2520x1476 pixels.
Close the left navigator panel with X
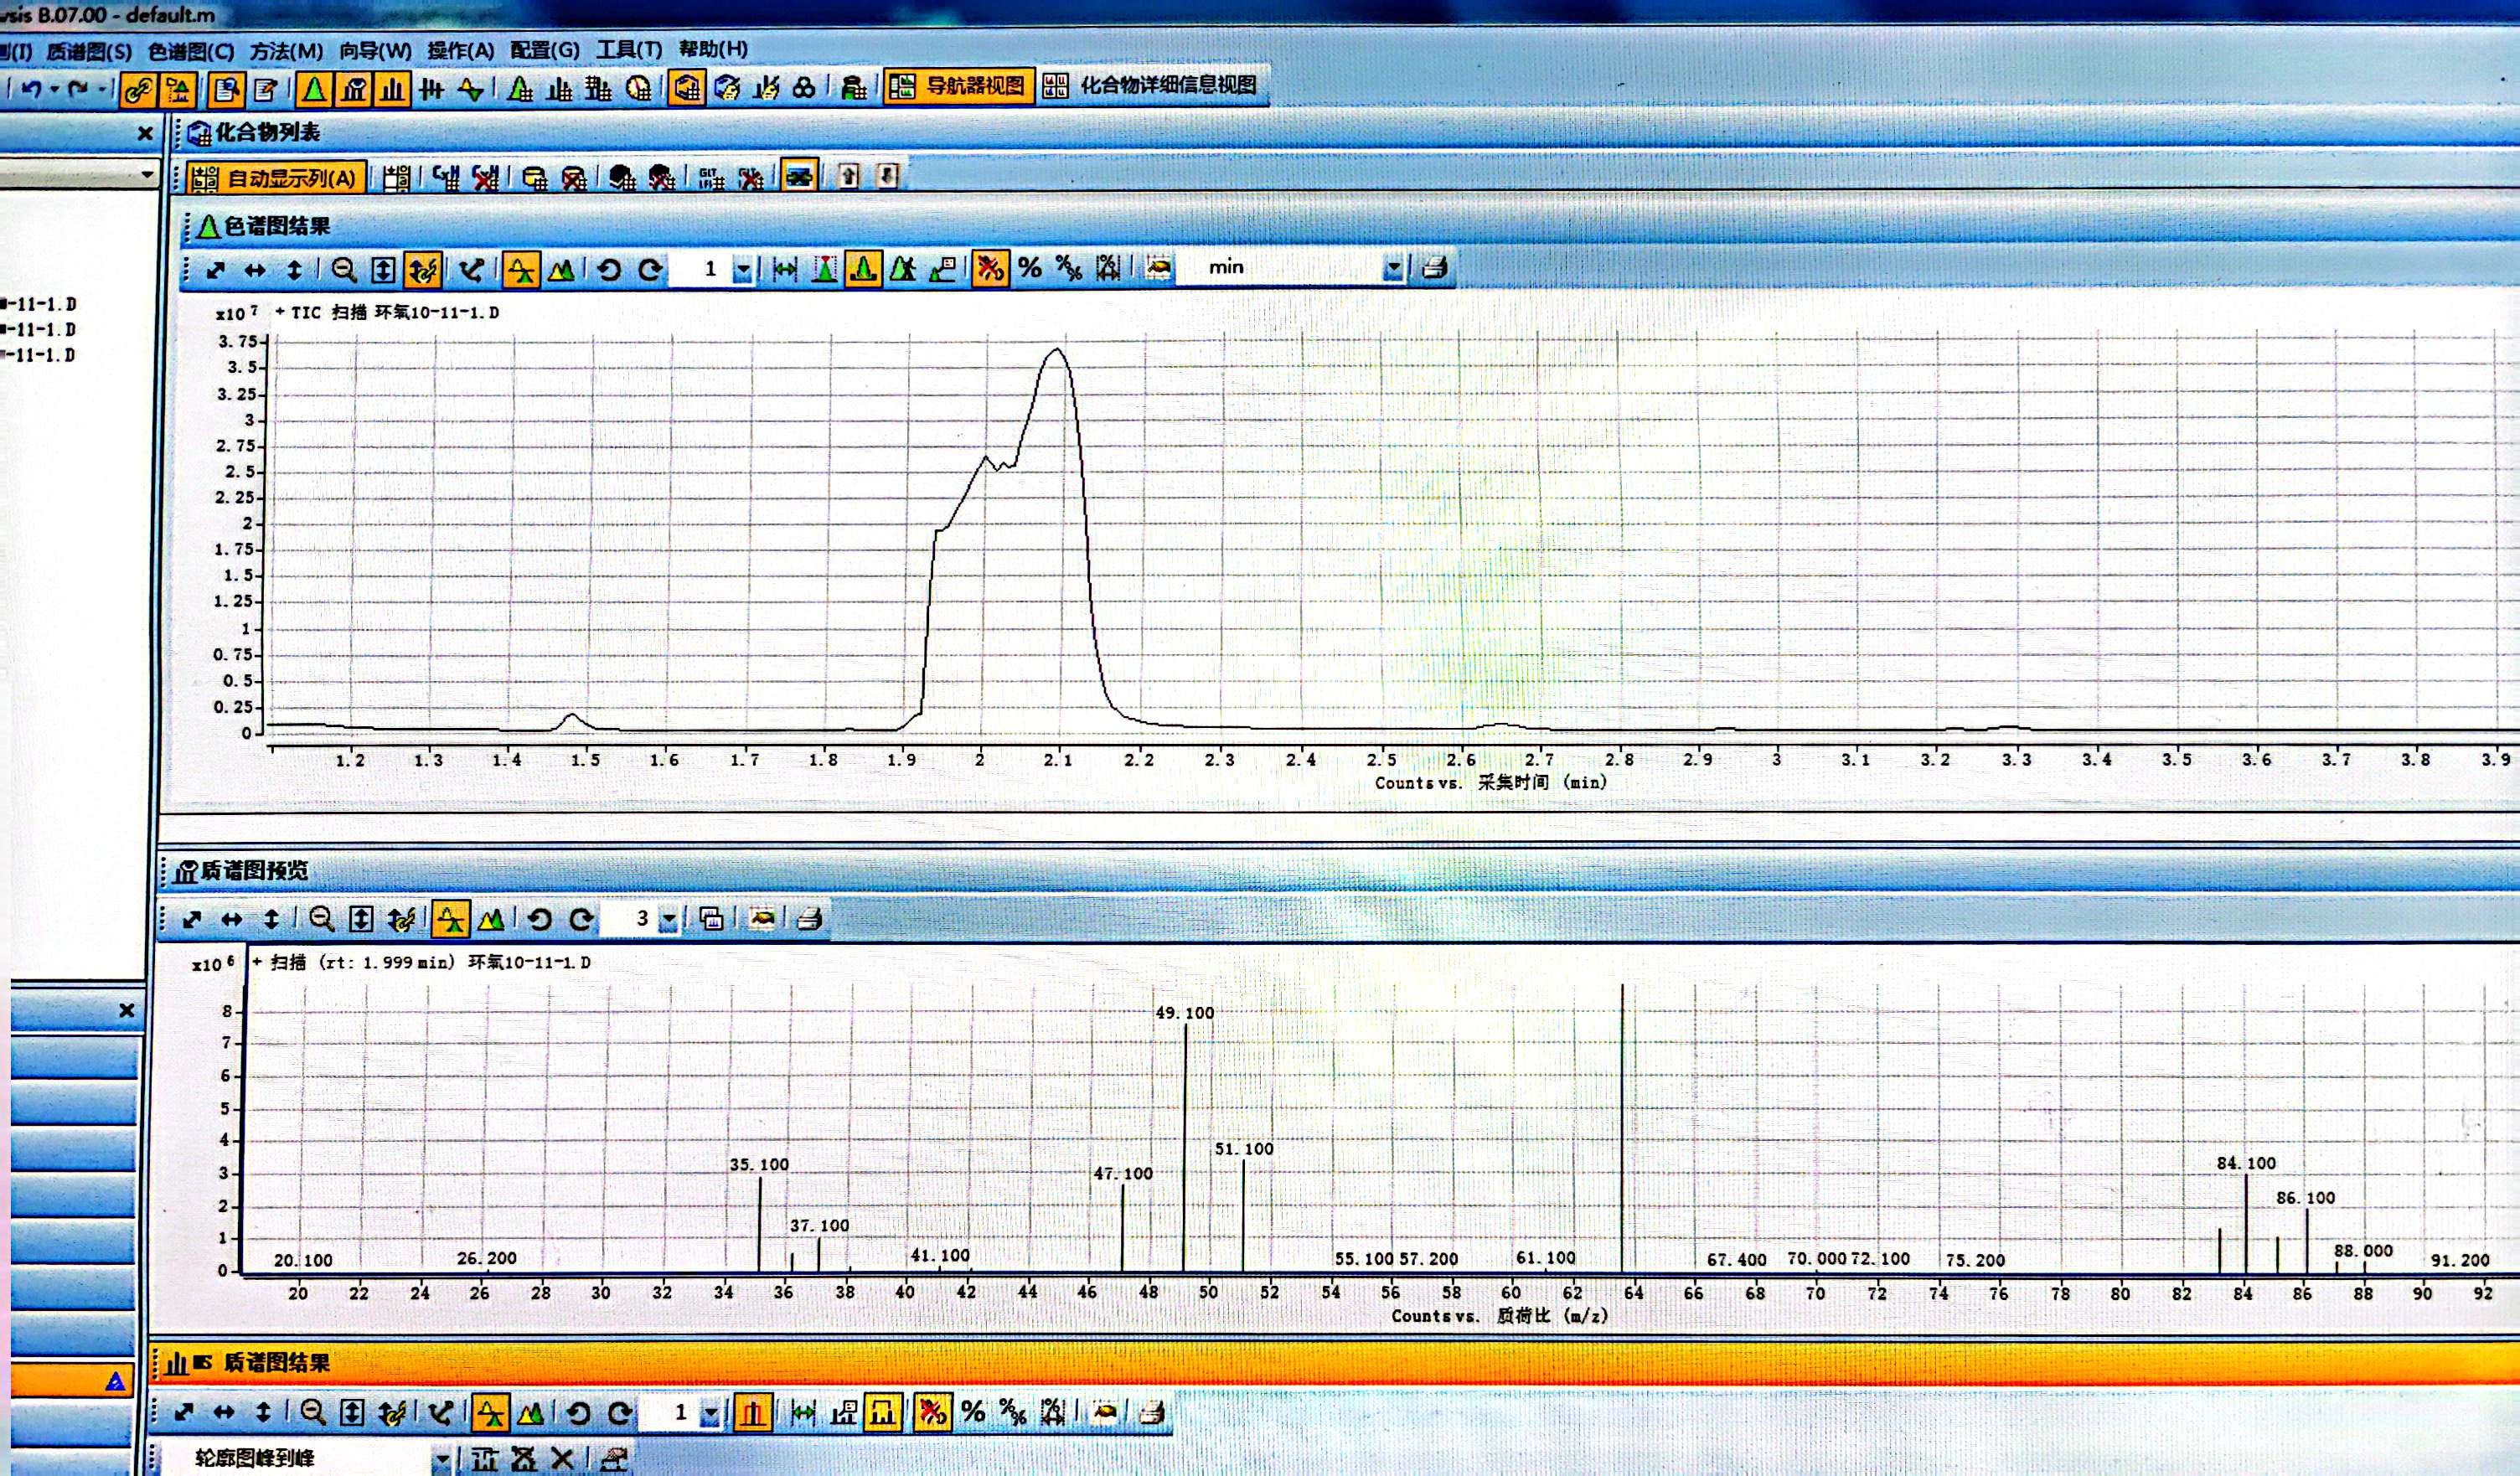(145, 133)
